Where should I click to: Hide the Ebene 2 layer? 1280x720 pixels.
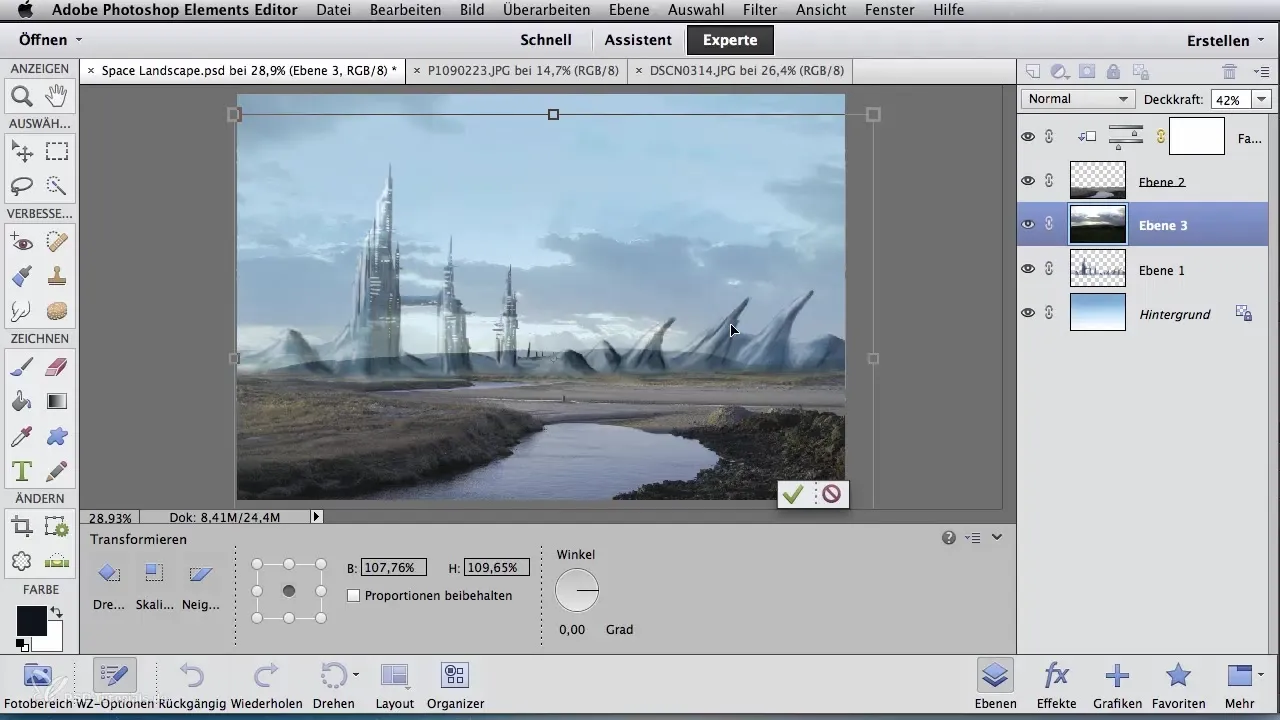tap(1028, 181)
